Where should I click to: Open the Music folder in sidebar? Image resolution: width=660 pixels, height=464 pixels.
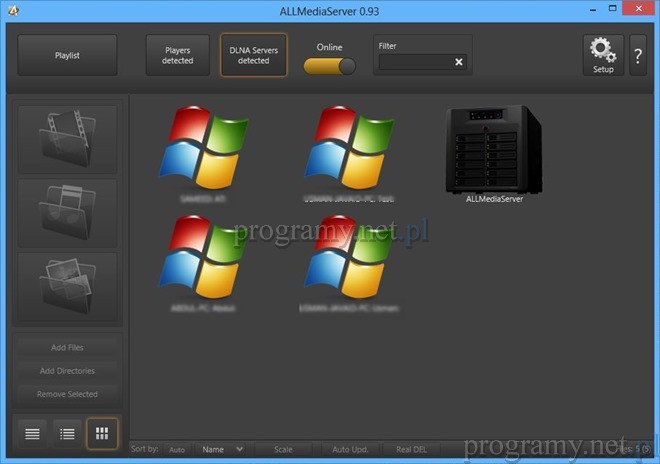tap(67, 213)
